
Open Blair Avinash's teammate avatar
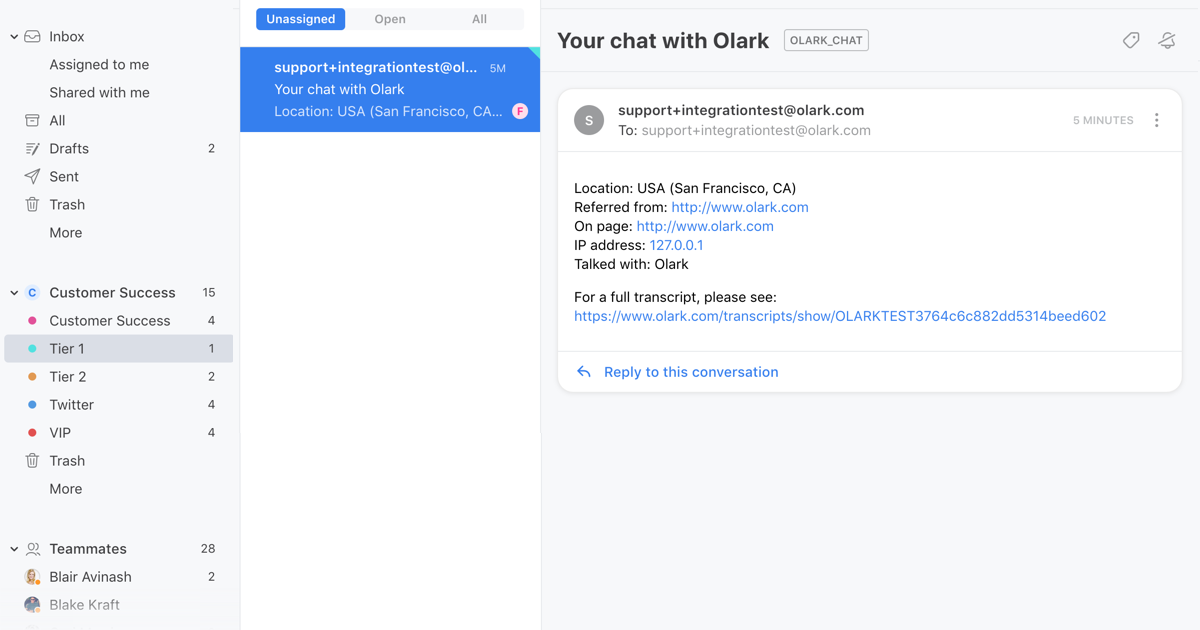(x=33, y=576)
